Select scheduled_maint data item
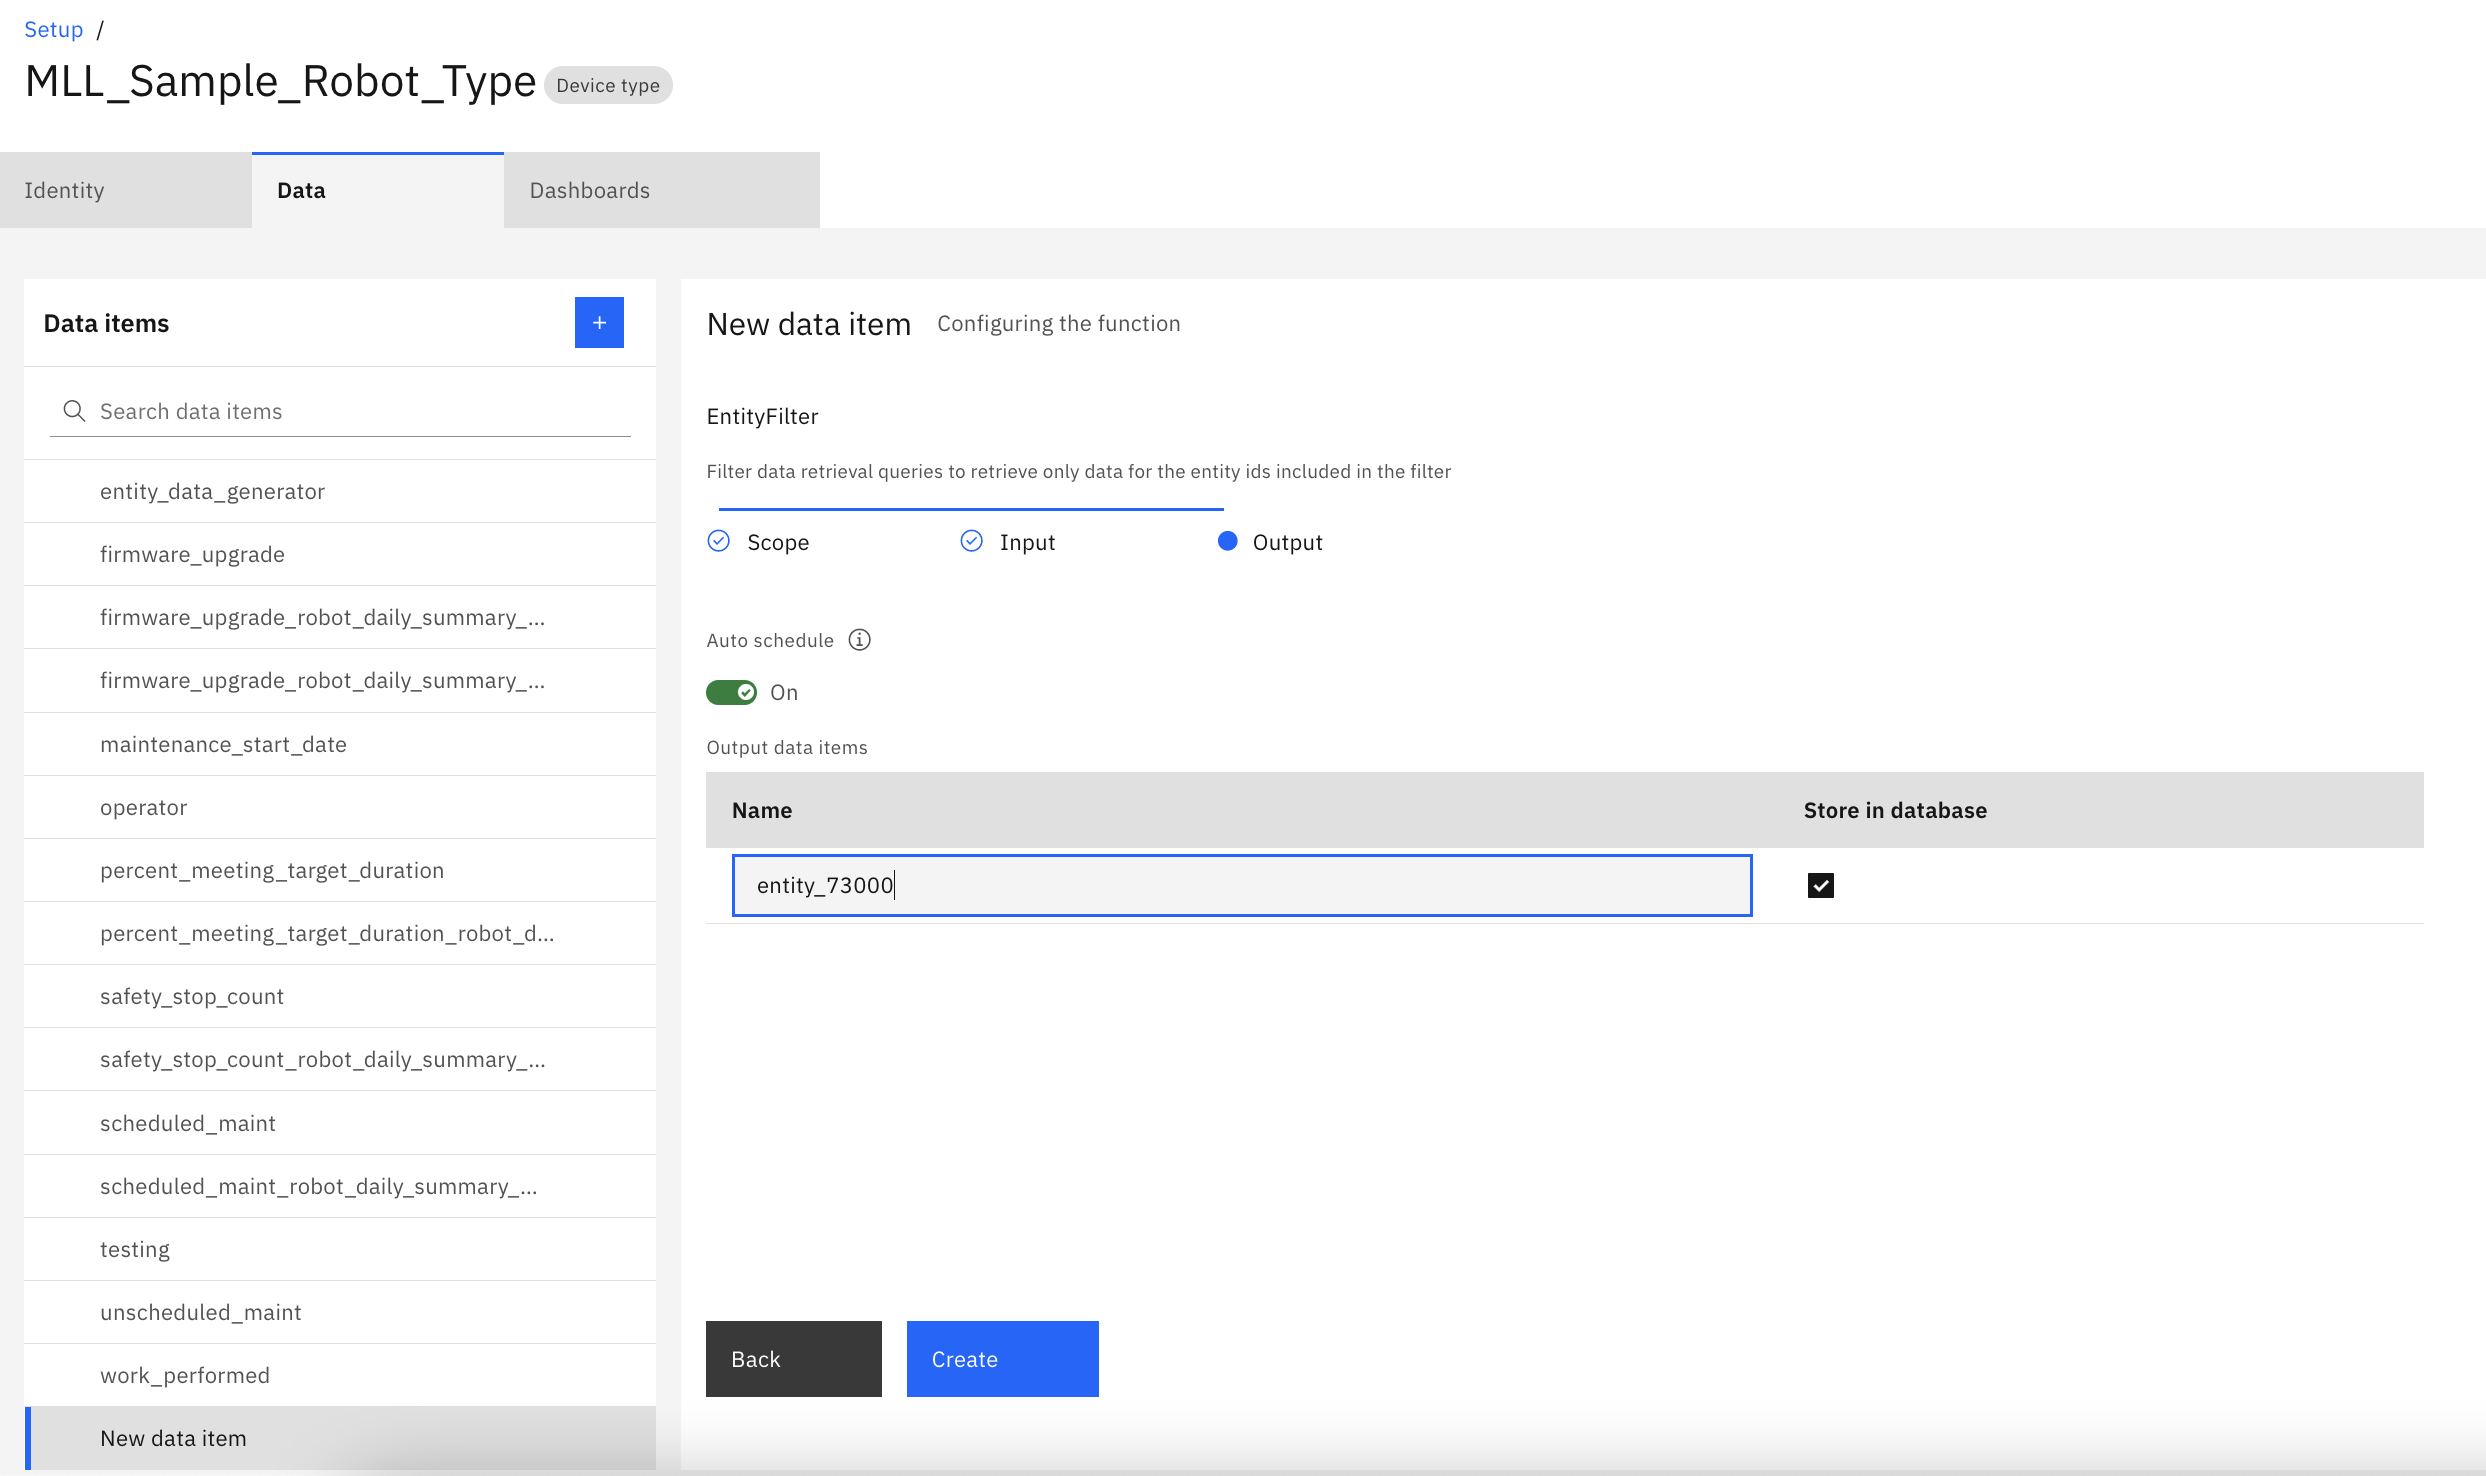The height and width of the screenshot is (1476, 2486). [340, 1123]
